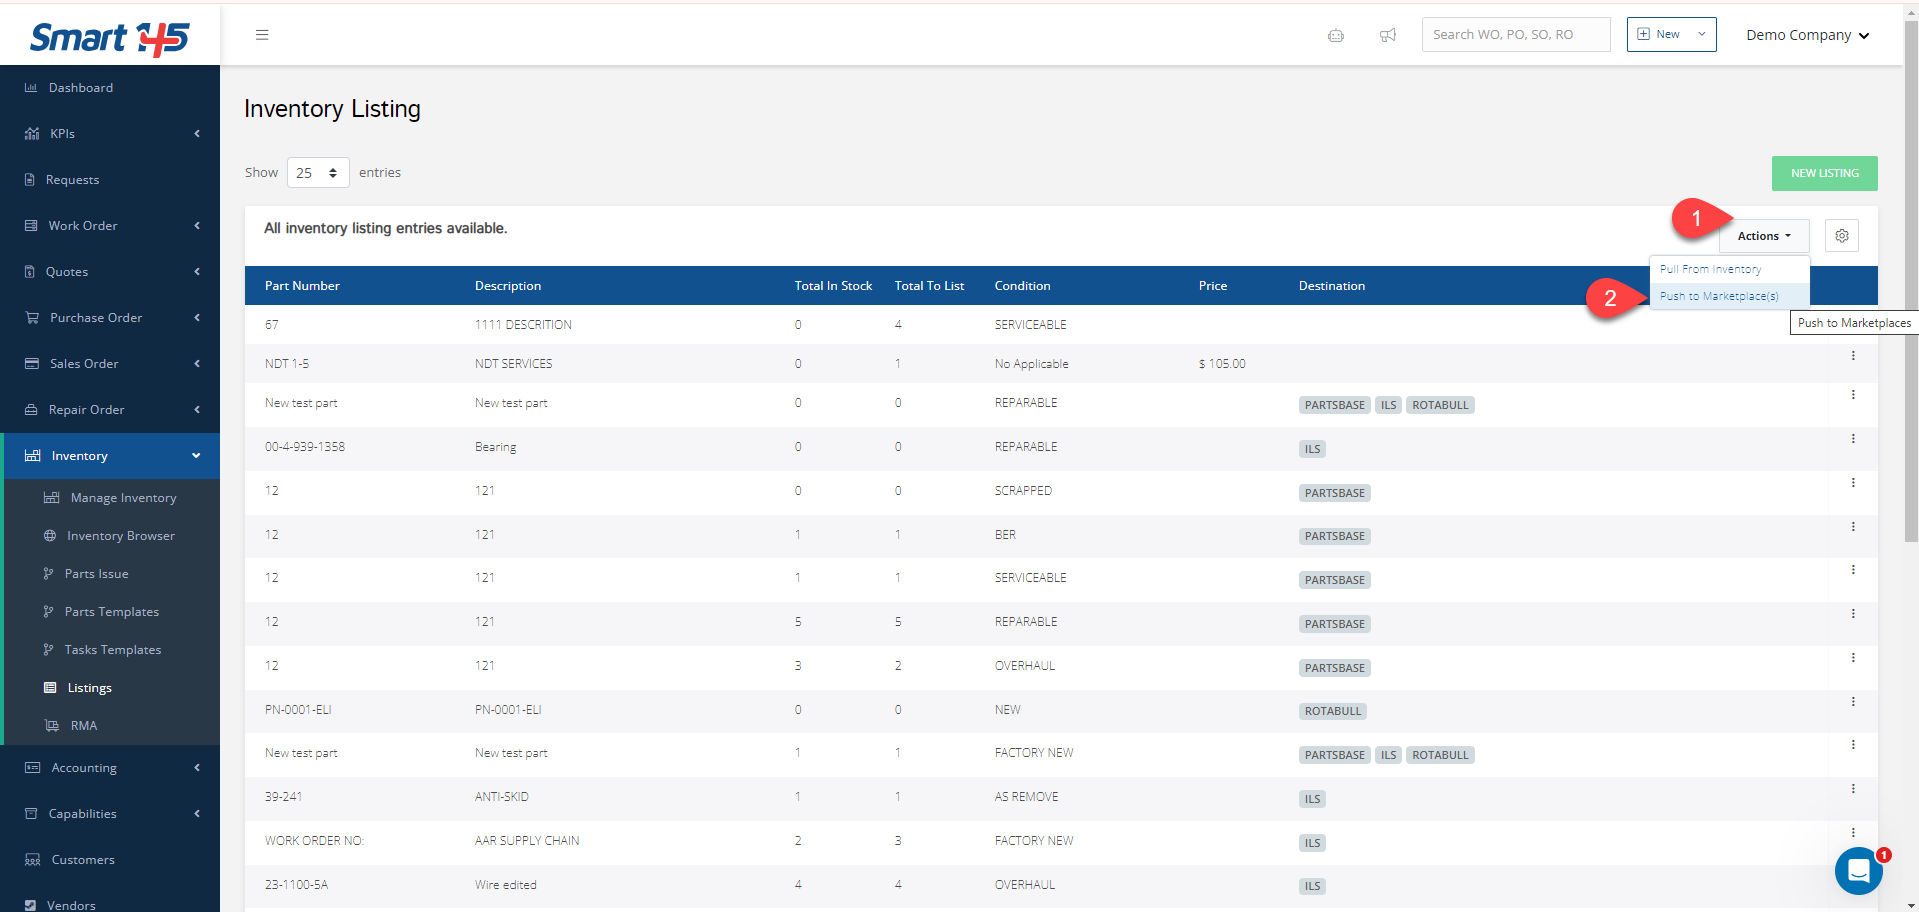Click the Smart 145 logo

[x=109, y=38]
